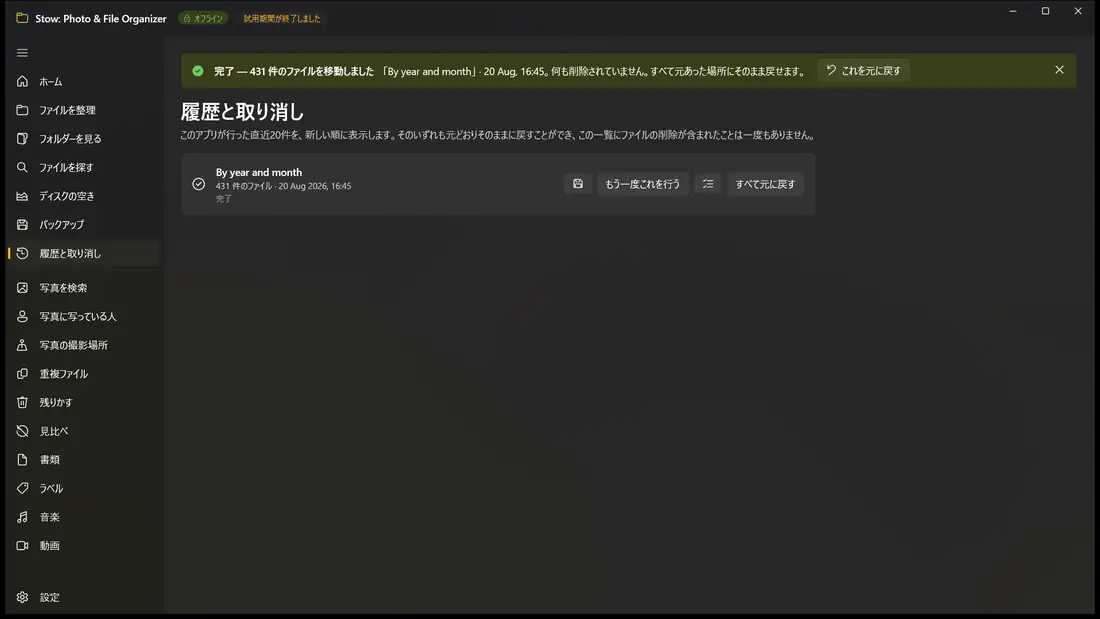The width and height of the screenshot is (1100, 619).
Task: Open 見比べ page
Action: pyautogui.click(x=84, y=431)
